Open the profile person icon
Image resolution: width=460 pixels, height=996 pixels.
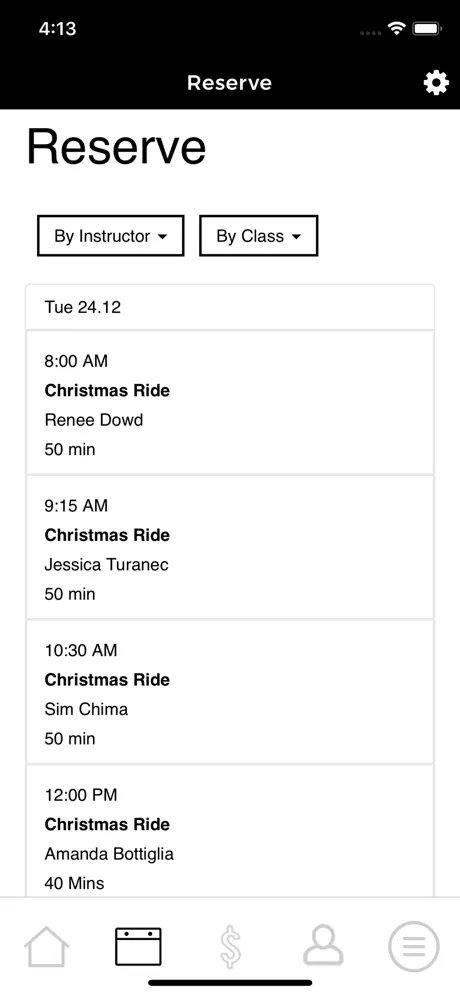(x=323, y=946)
